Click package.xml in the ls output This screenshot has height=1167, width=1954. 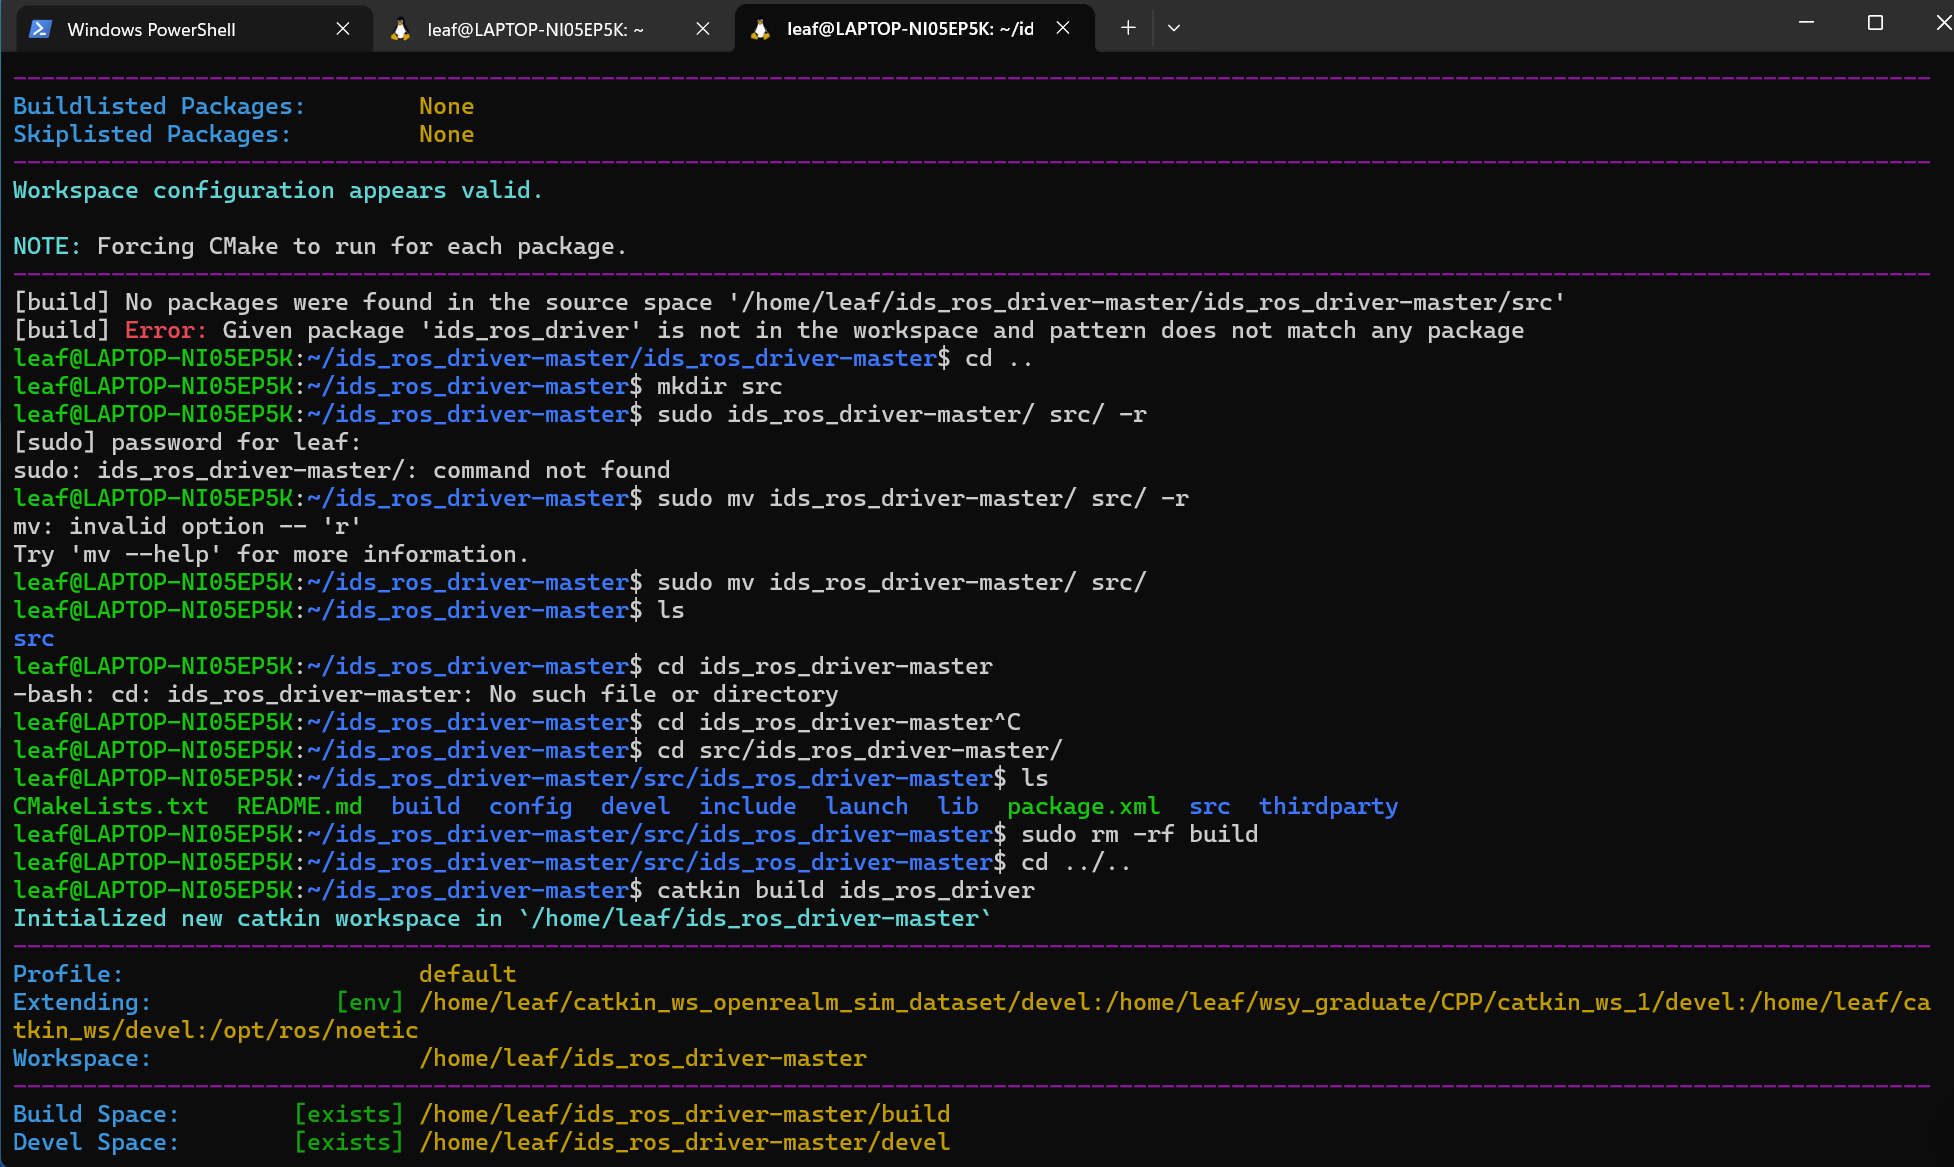click(x=1083, y=806)
